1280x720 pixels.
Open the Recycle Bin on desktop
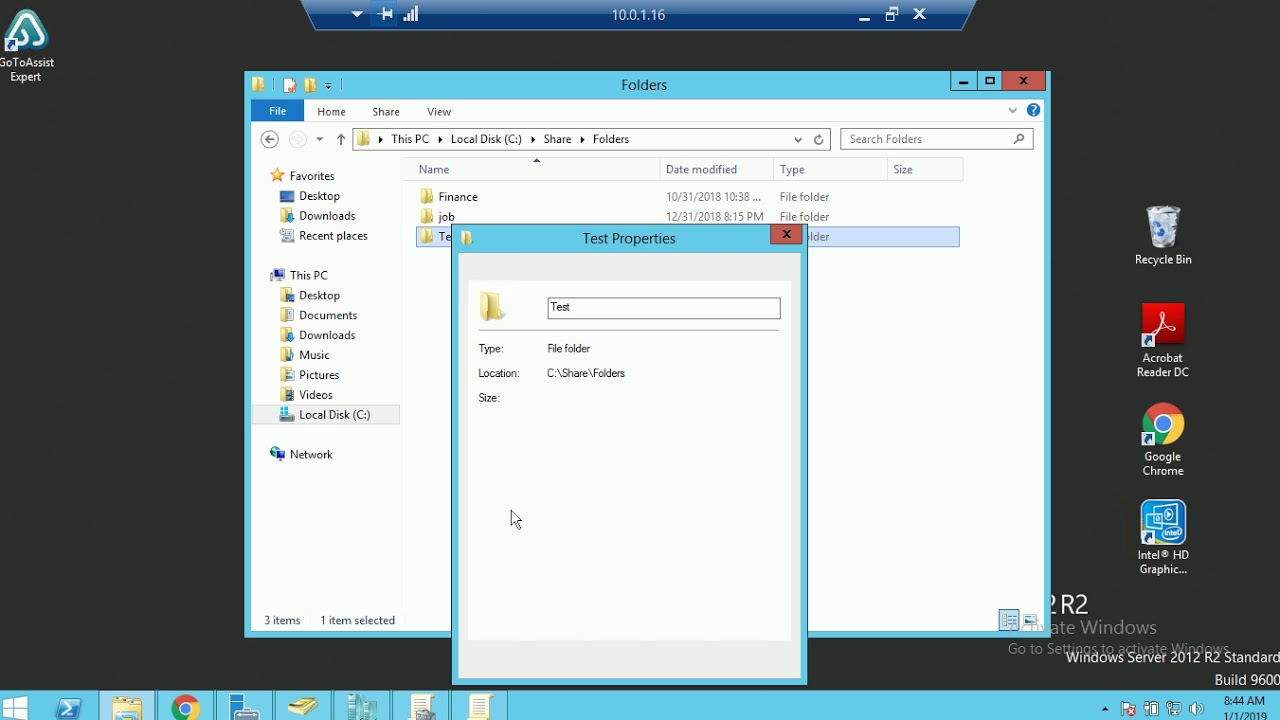(1163, 236)
